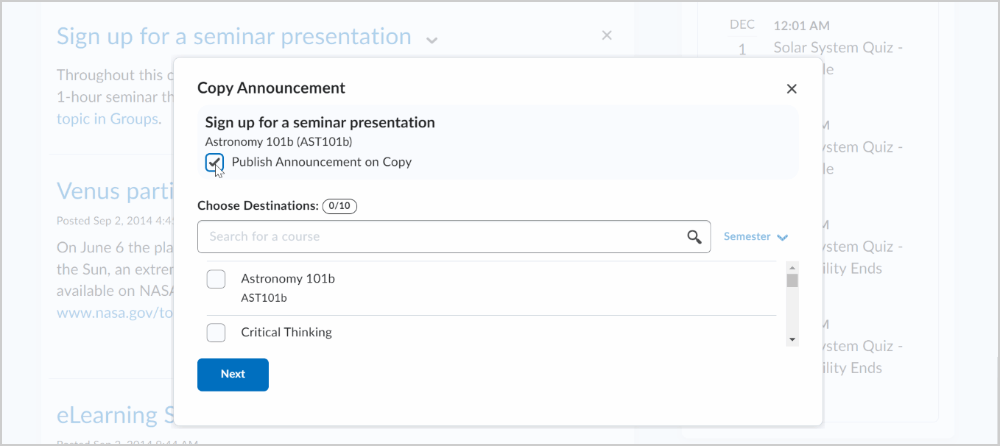Click the magnifier search icon in course search

694,237
